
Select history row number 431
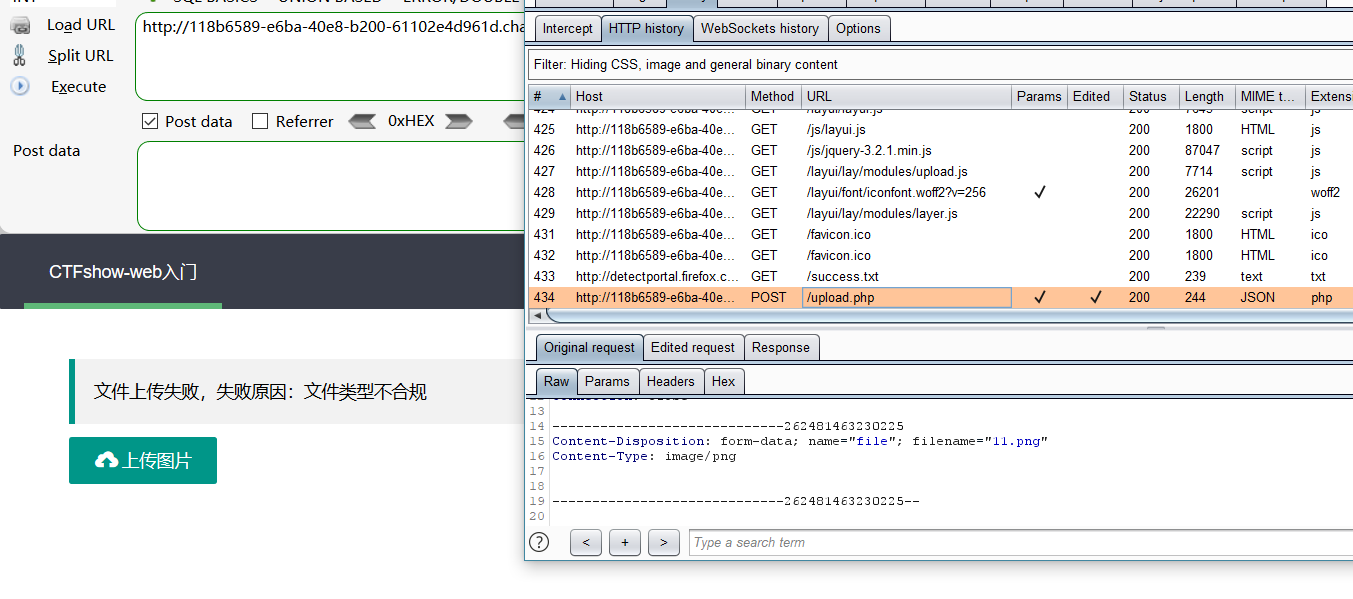(x=940, y=234)
